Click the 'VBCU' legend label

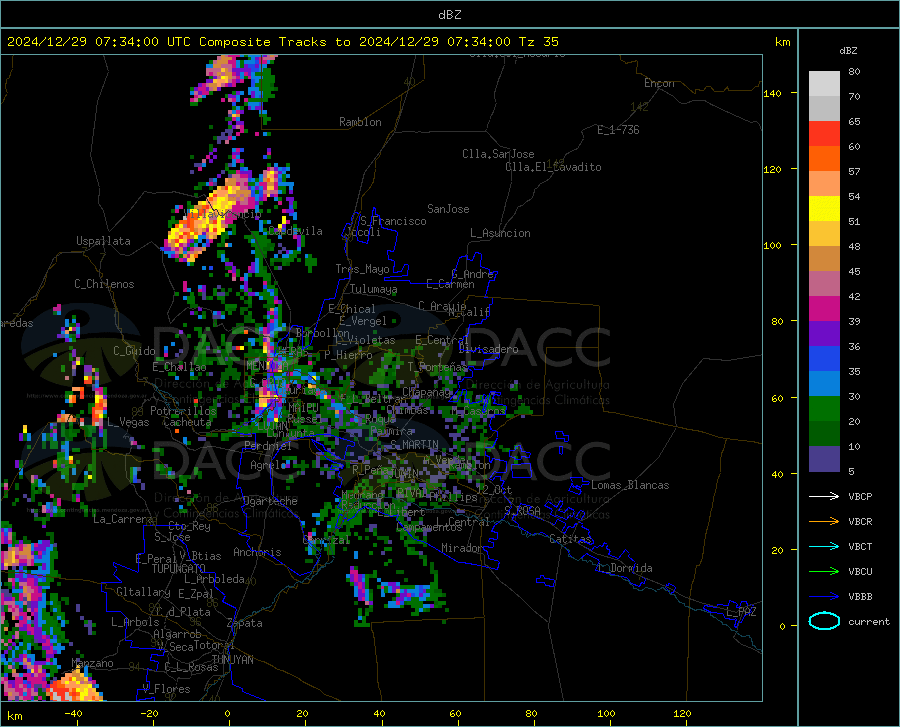(x=860, y=572)
